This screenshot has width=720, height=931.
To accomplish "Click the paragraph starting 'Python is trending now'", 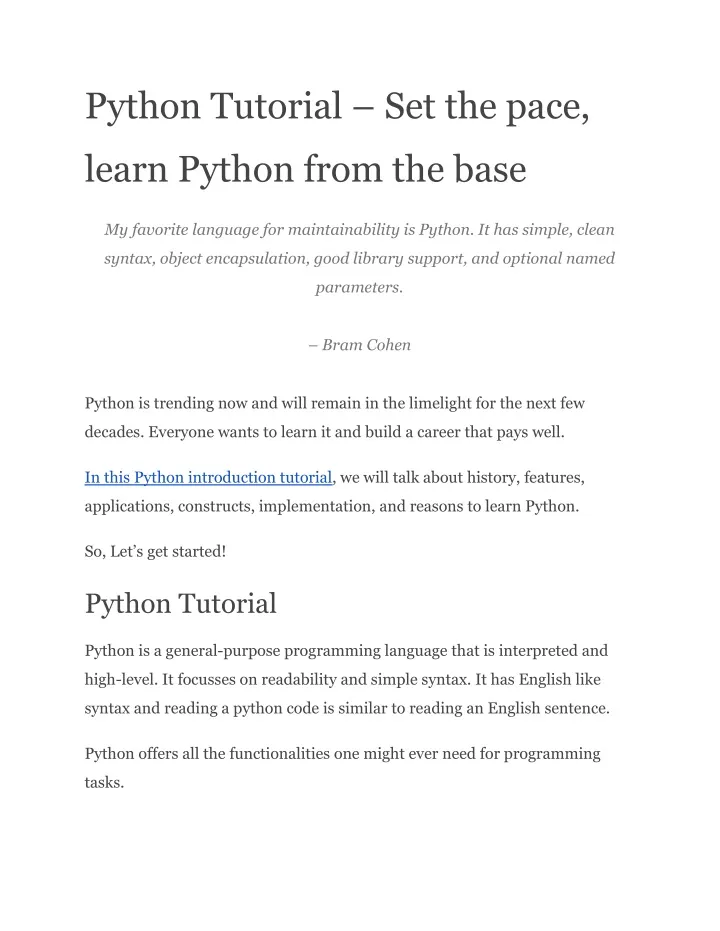I will coord(335,417).
